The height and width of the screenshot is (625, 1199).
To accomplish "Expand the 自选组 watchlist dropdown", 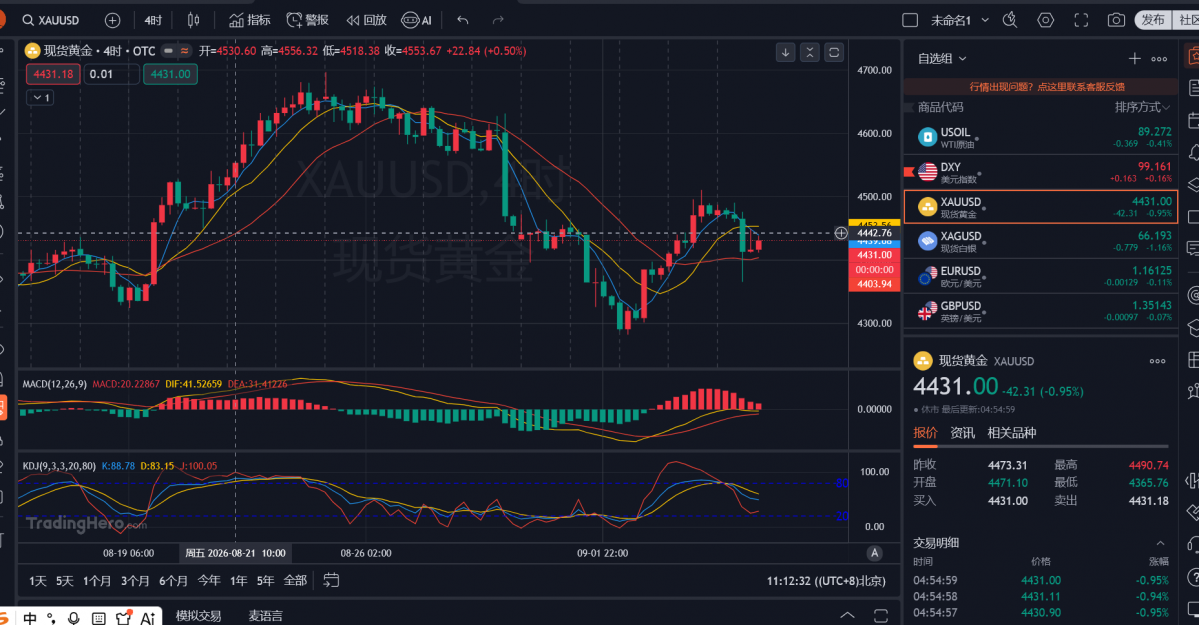I will (x=942, y=58).
